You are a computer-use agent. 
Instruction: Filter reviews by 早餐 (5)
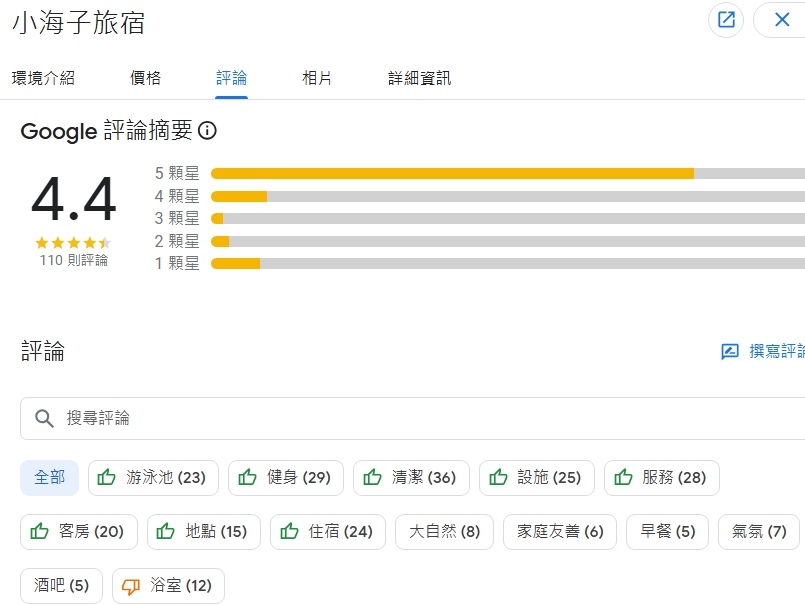[x=667, y=532]
